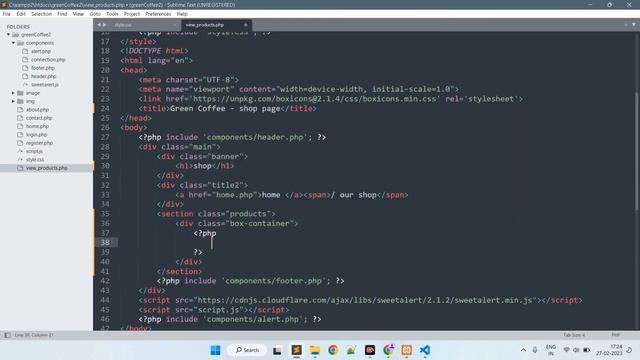The height and width of the screenshot is (360, 640).
Task: Close the style.css tab
Action: 175,25
